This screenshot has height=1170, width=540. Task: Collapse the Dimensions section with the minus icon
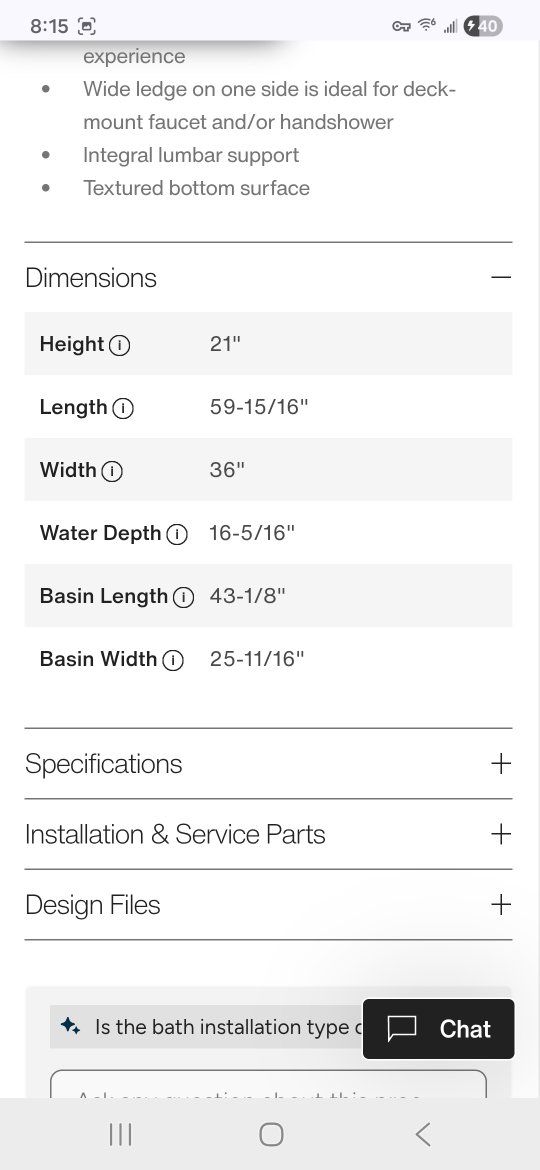tap(501, 278)
